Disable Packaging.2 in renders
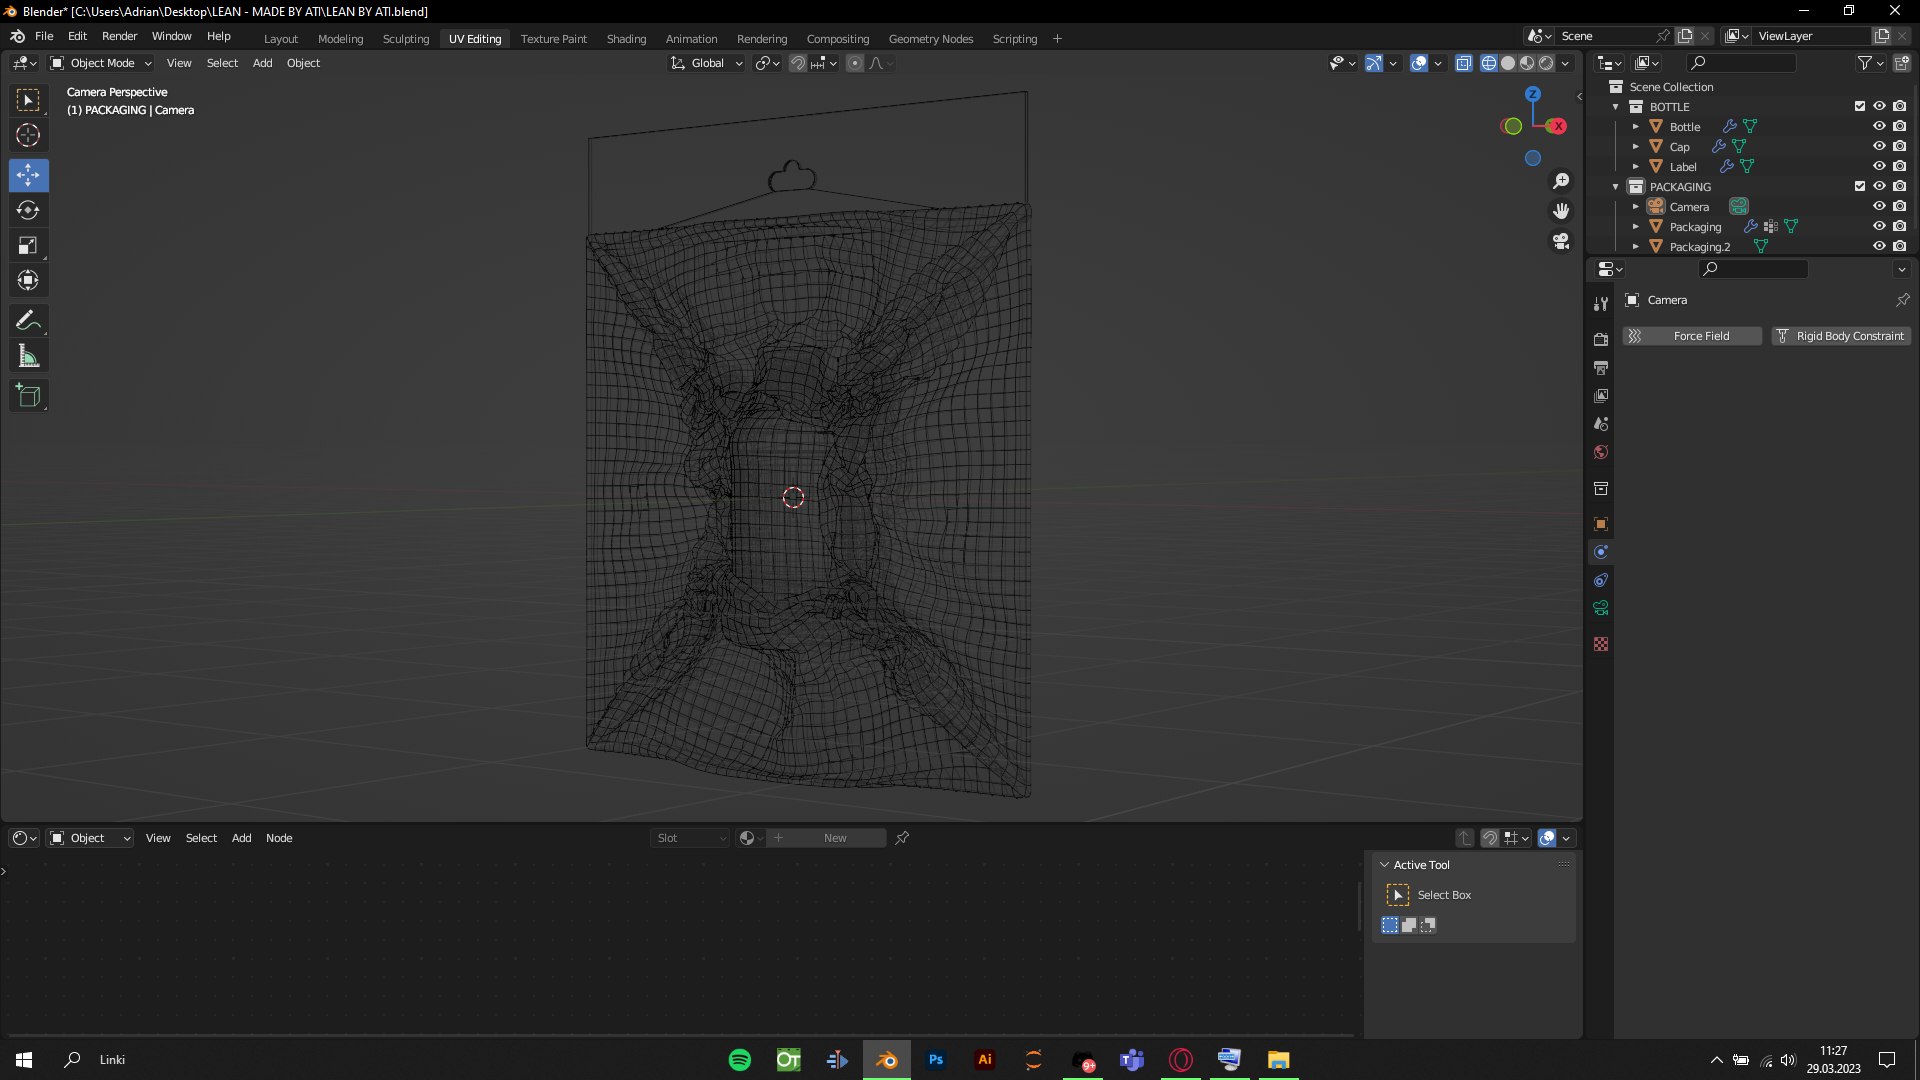Image resolution: width=1920 pixels, height=1080 pixels. 1899,246
